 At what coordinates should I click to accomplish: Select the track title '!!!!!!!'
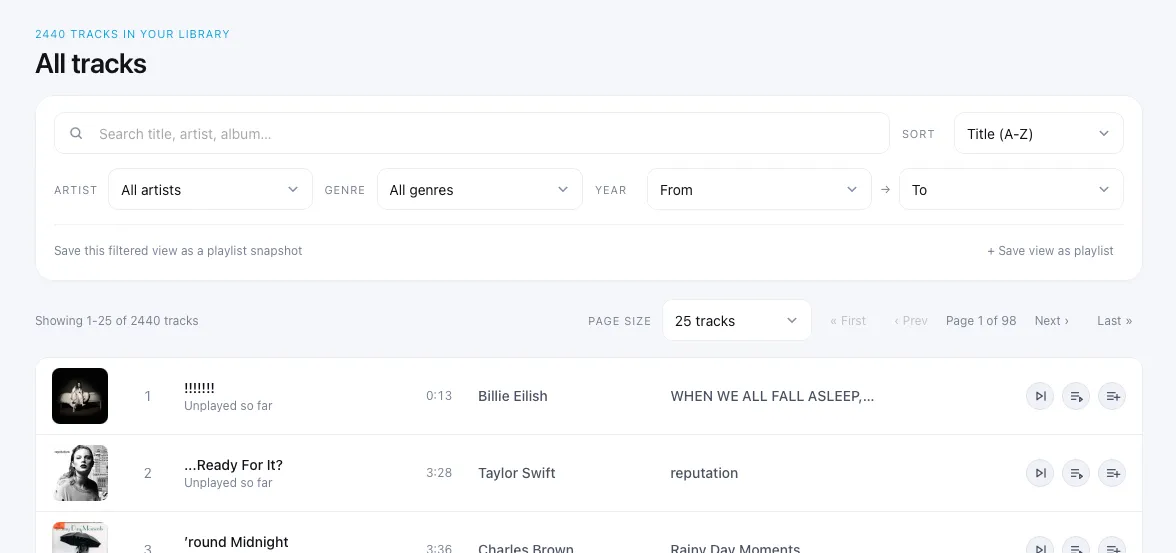200,387
